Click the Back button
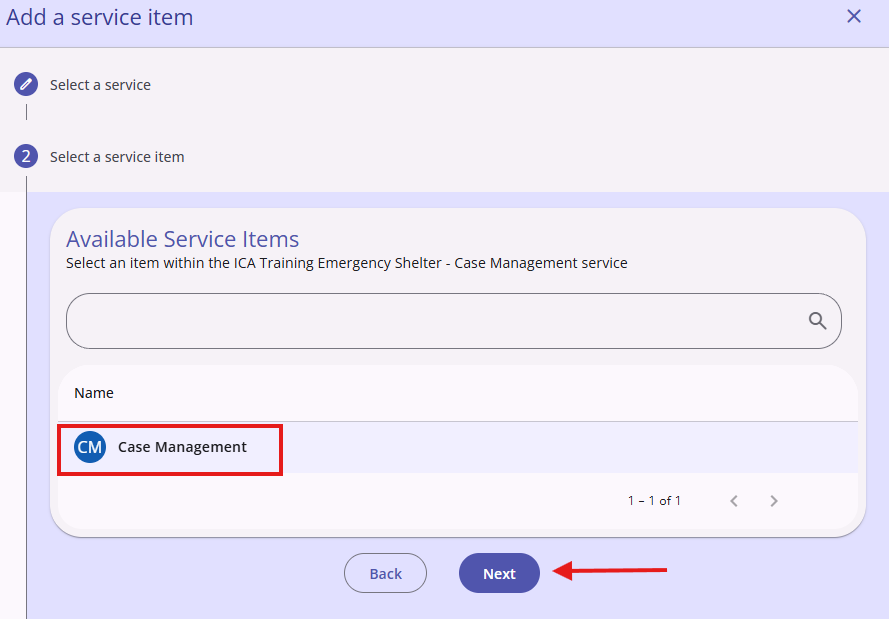889x619 pixels. pos(386,574)
